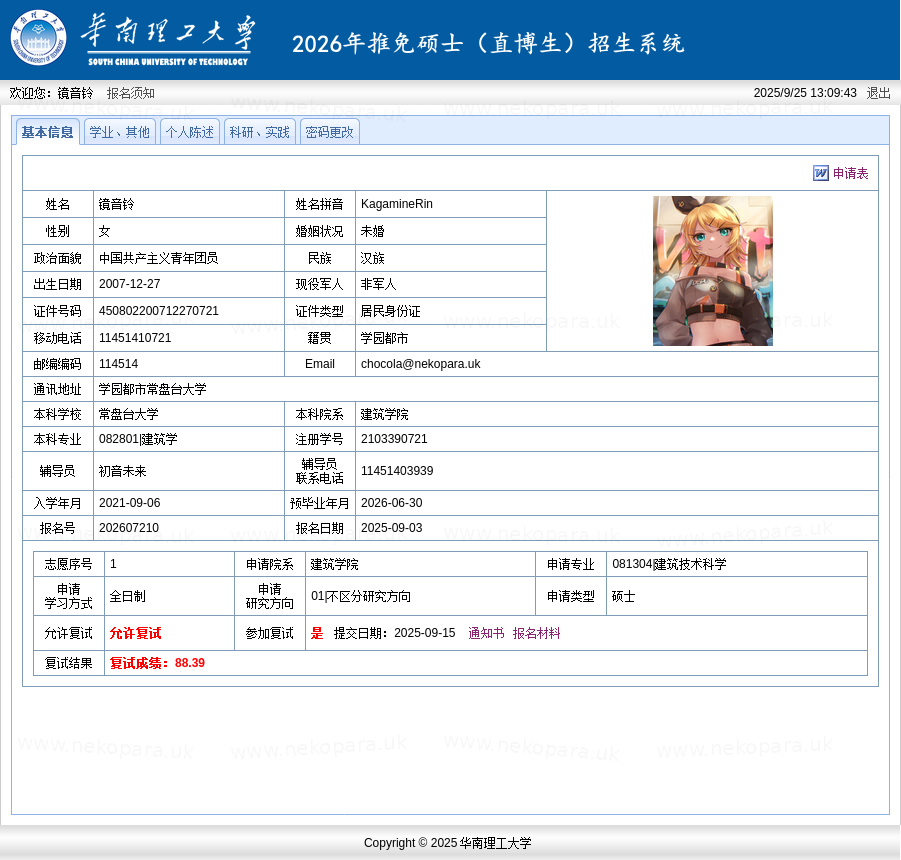Screen dimensions: 901x860
Task: Open the 密码更改 tab
Action: pos(329,132)
